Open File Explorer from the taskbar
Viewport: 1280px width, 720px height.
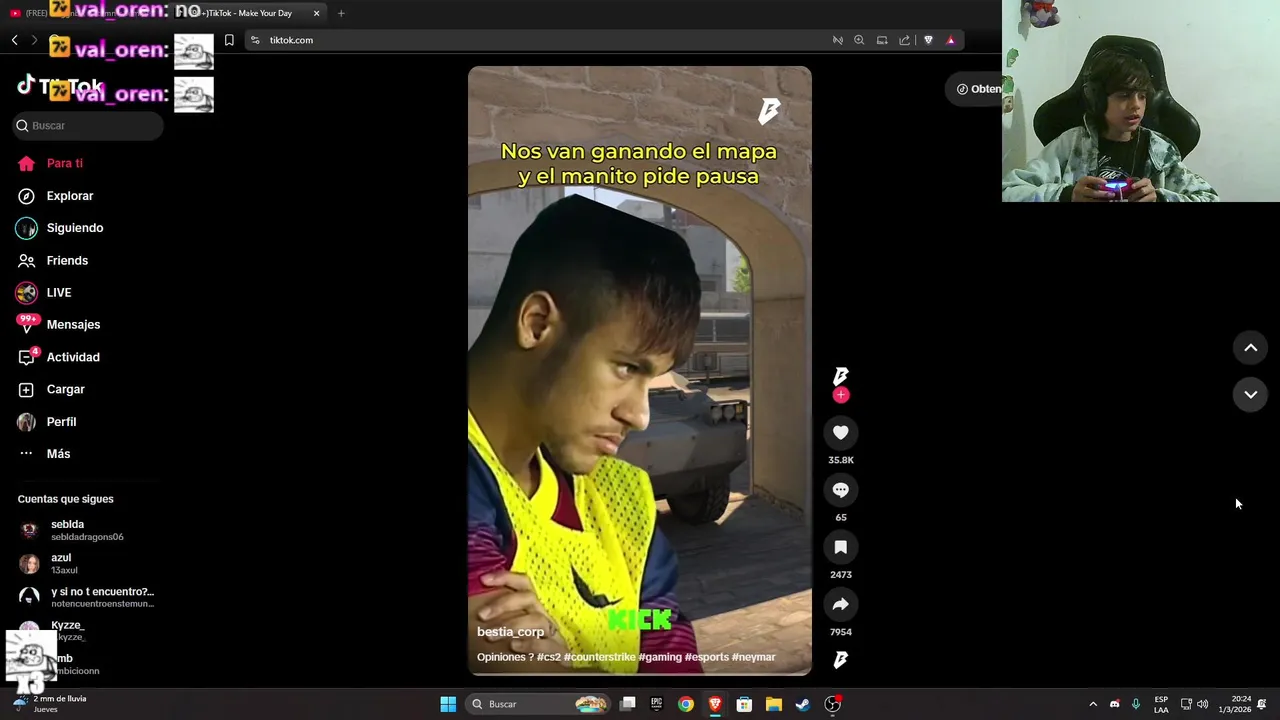point(773,704)
